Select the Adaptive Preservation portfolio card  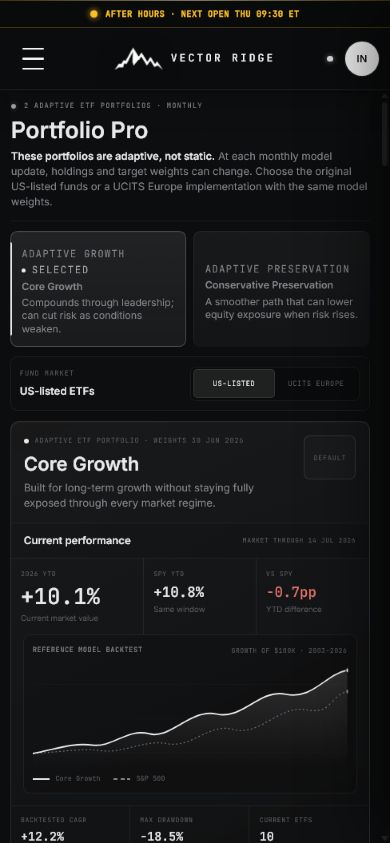point(281,289)
